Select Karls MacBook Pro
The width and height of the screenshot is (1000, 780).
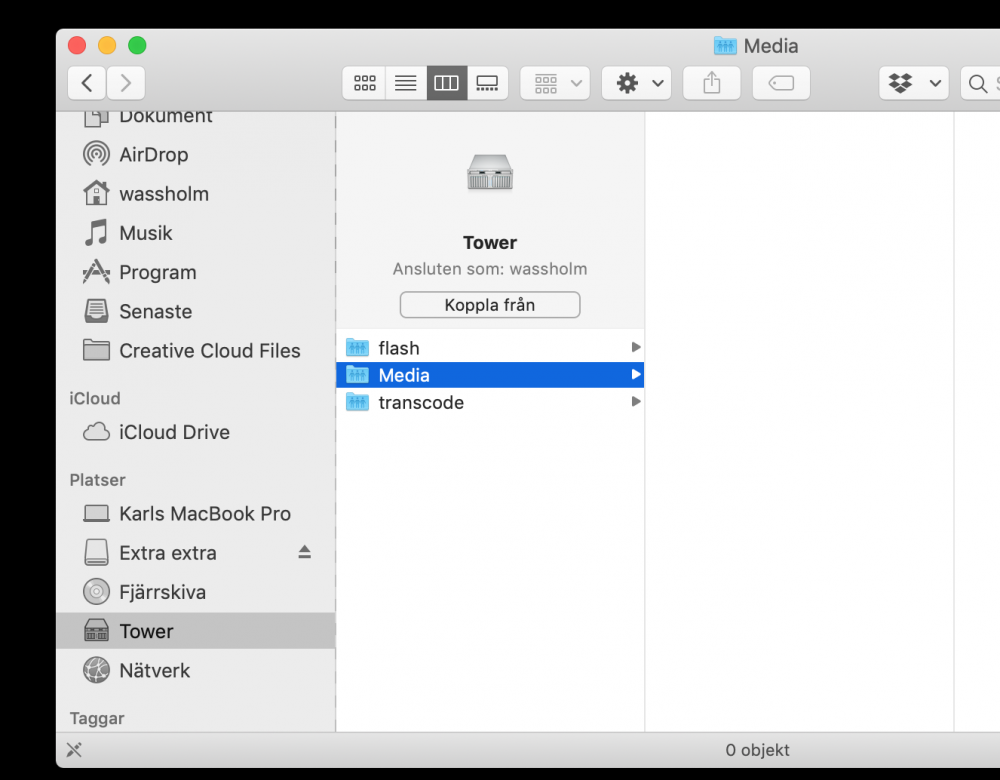coord(195,513)
